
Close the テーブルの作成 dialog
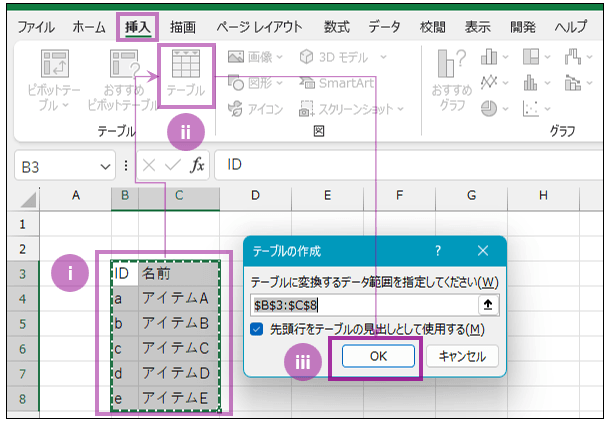(483, 251)
